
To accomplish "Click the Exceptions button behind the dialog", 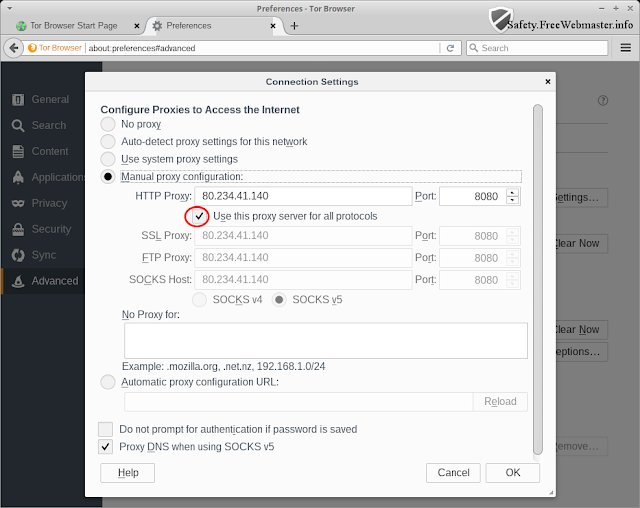I will 582,352.
